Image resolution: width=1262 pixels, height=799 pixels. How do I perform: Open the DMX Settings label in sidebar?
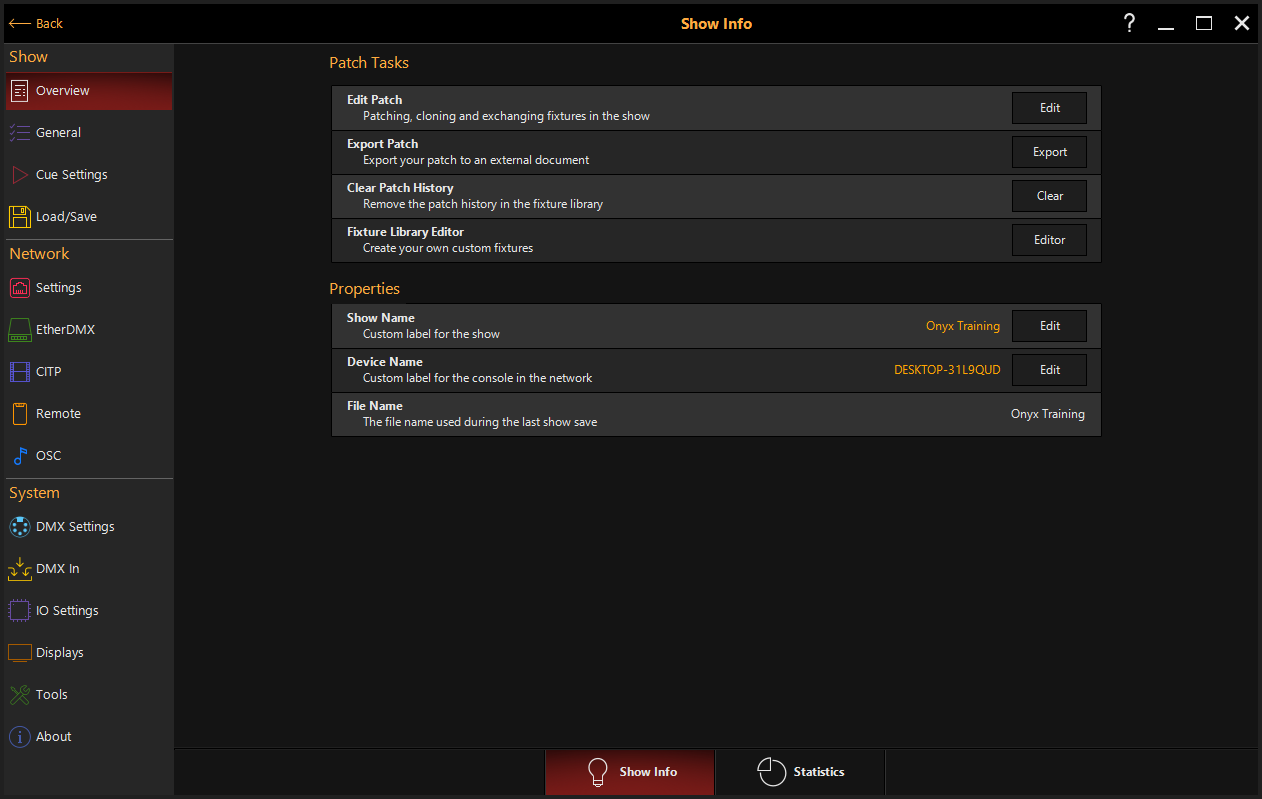[x=75, y=527]
